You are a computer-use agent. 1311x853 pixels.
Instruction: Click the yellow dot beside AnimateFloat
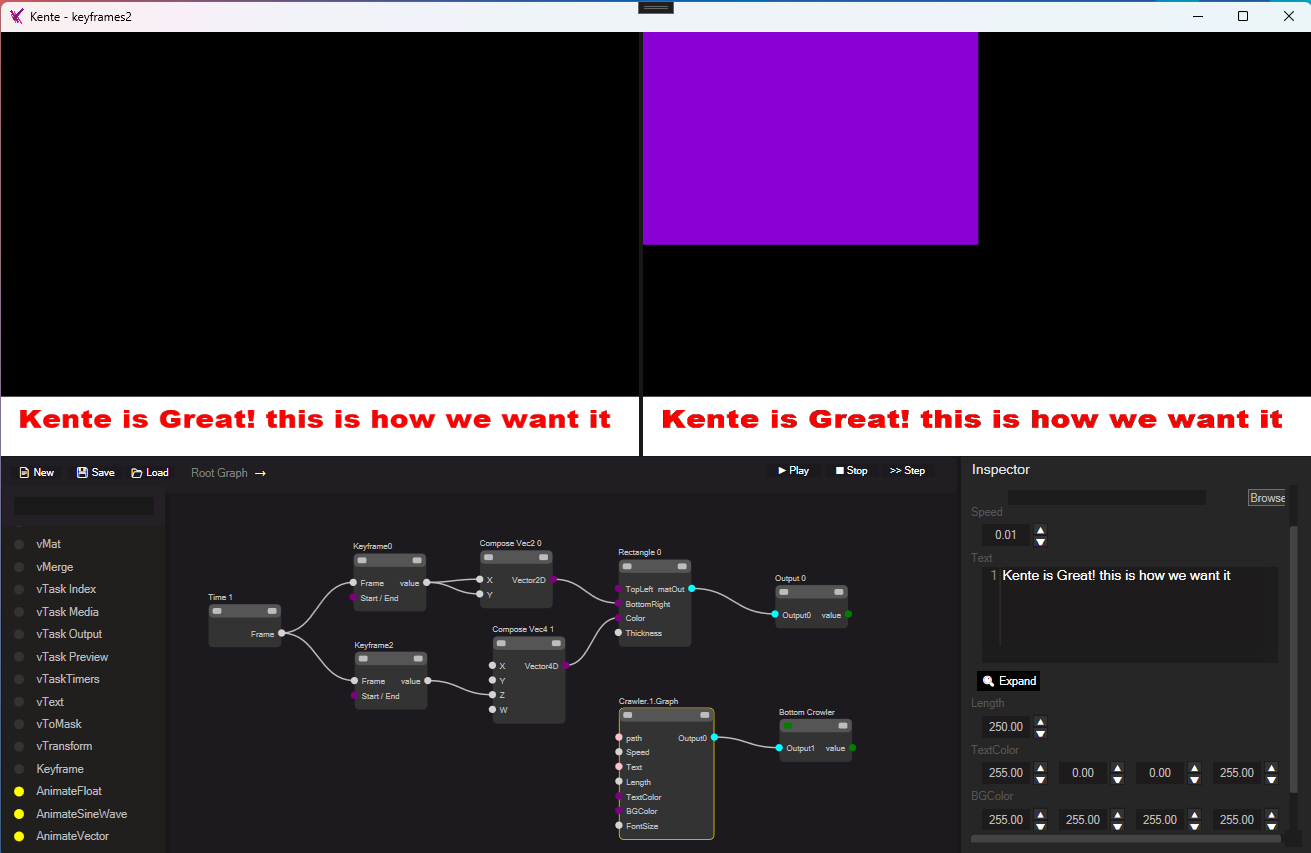click(x=19, y=792)
